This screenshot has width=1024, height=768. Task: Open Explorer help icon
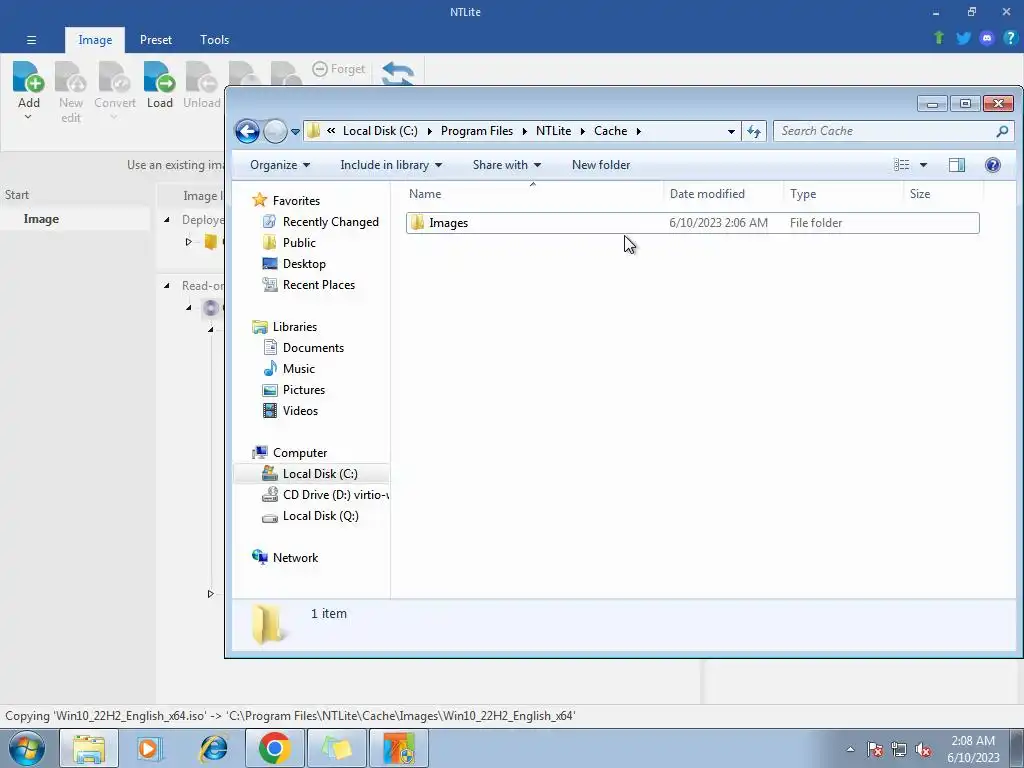point(993,165)
